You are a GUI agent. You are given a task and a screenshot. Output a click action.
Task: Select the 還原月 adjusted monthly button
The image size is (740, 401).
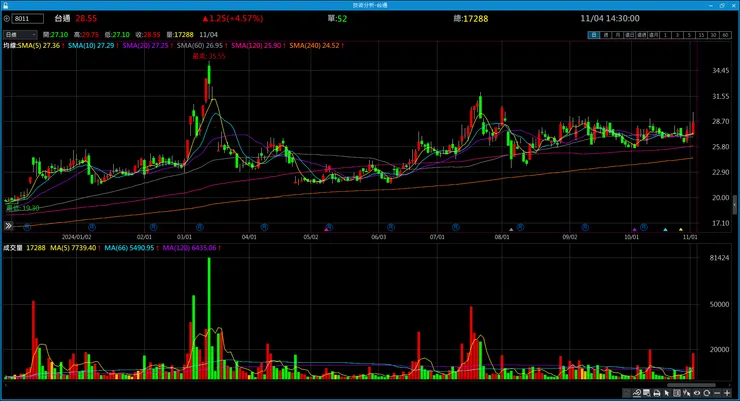click(x=654, y=35)
